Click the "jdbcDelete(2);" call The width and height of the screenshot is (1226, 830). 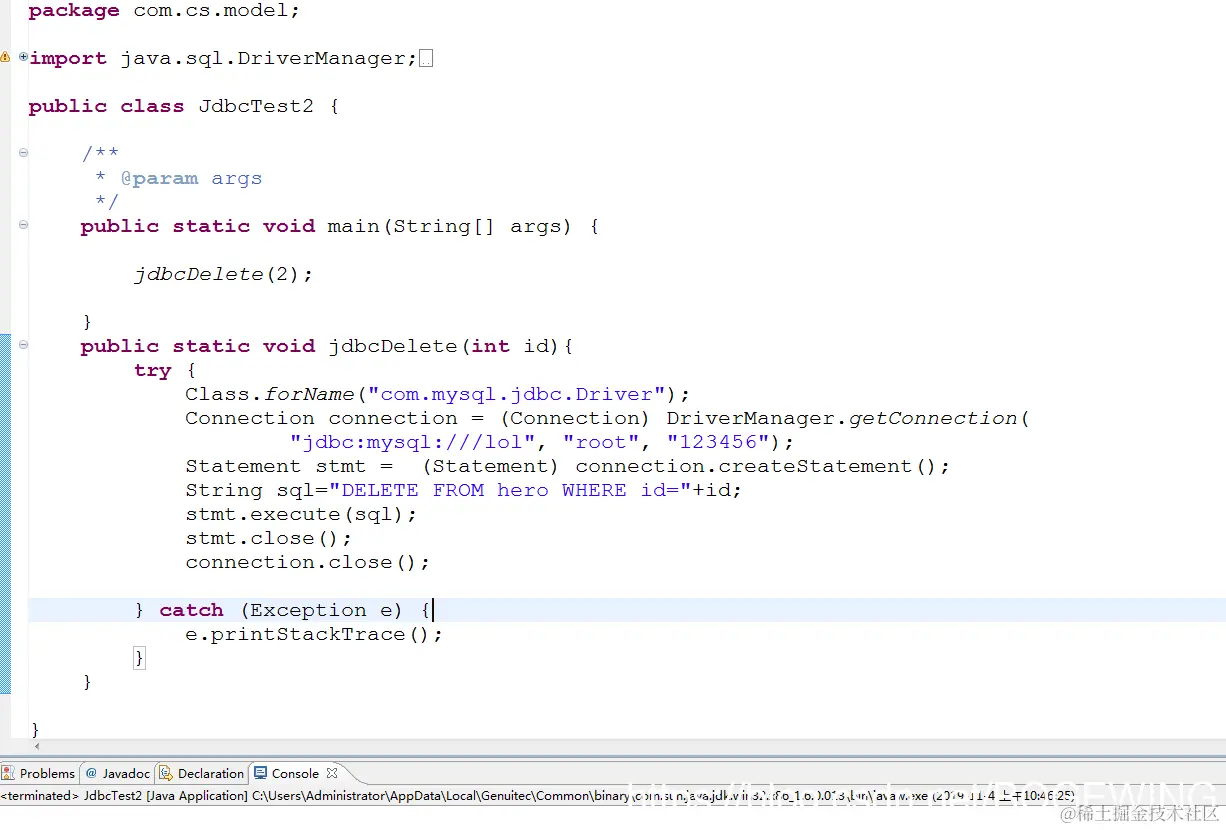click(224, 274)
